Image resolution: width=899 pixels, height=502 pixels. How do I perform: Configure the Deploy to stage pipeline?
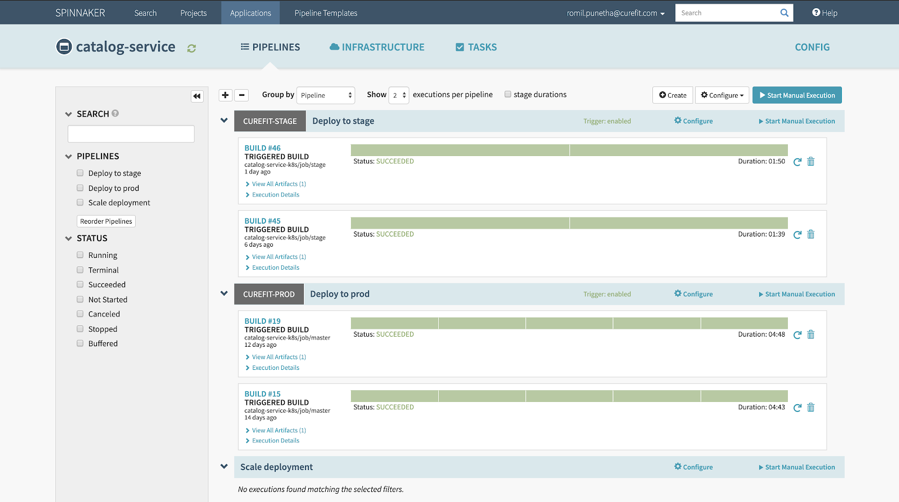[694, 121]
